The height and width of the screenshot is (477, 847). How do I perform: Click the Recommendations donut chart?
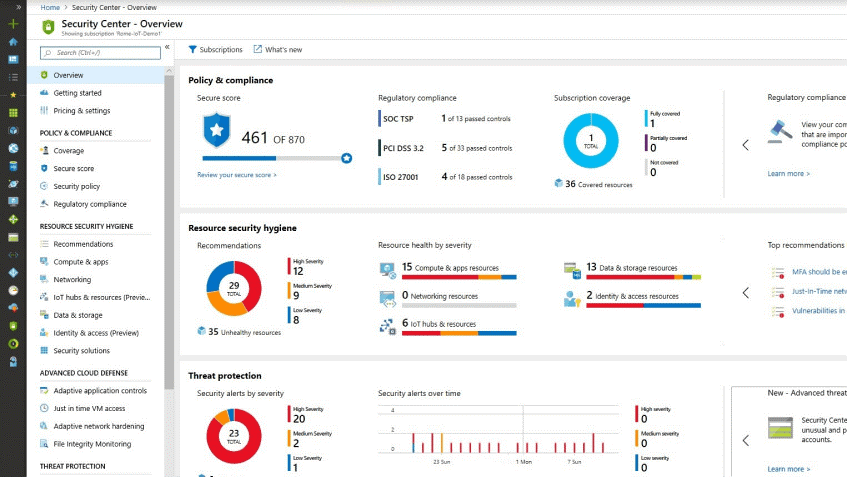pos(234,288)
